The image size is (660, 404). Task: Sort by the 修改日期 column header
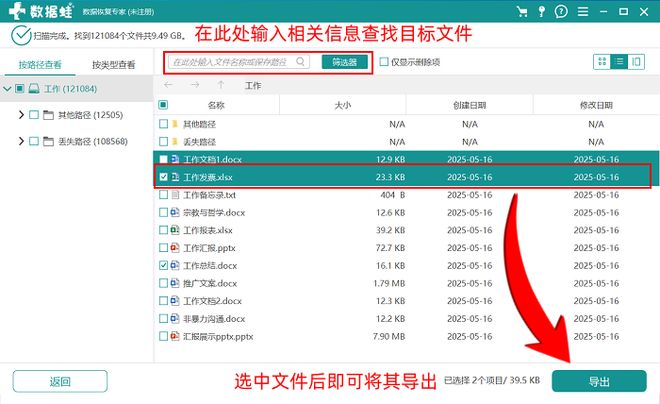click(x=596, y=105)
